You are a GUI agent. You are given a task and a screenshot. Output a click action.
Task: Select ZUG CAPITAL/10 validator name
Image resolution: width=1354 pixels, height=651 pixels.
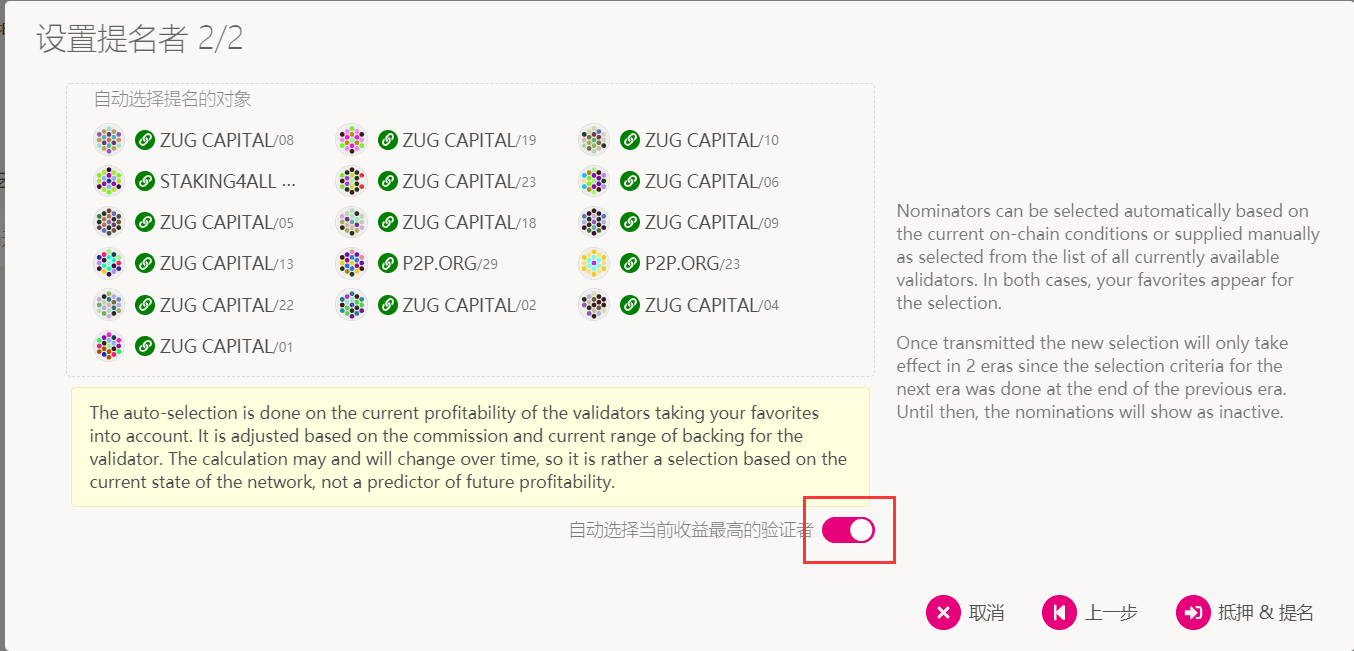click(712, 140)
